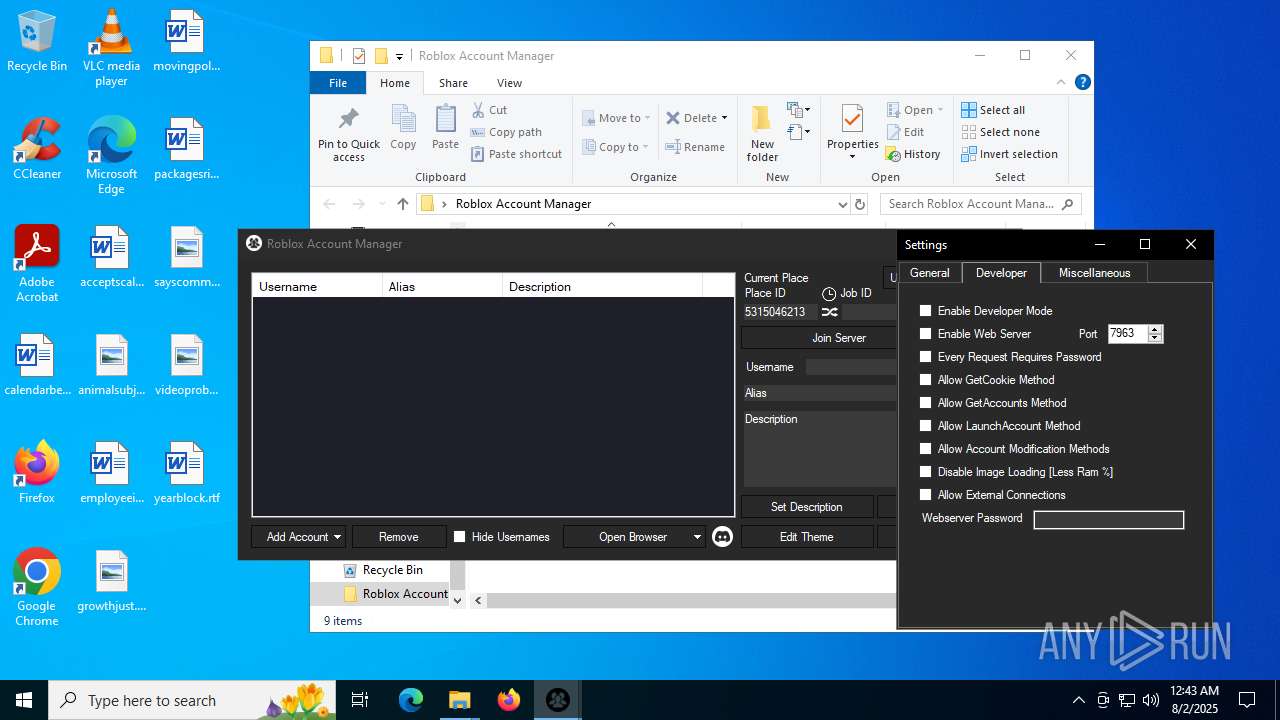Expand the Open Browser dropdown arrow
The width and height of the screenshot is (1280, 720).
point(697,537)
